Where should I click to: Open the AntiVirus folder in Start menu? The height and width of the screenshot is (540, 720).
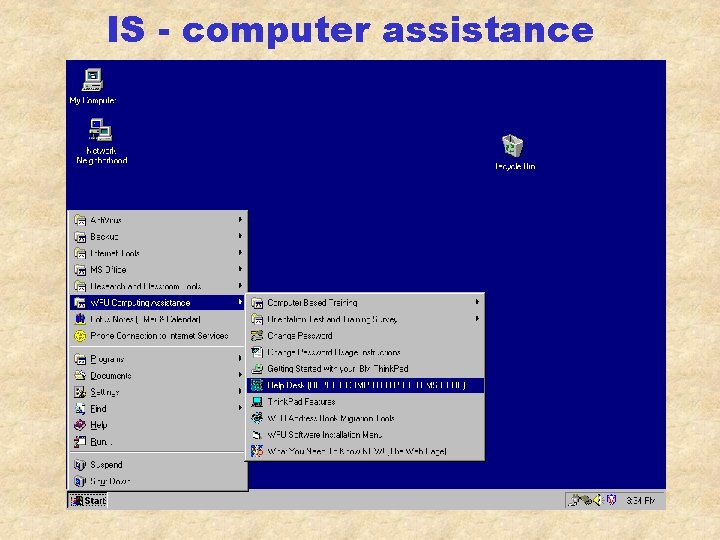click(158, 220)
